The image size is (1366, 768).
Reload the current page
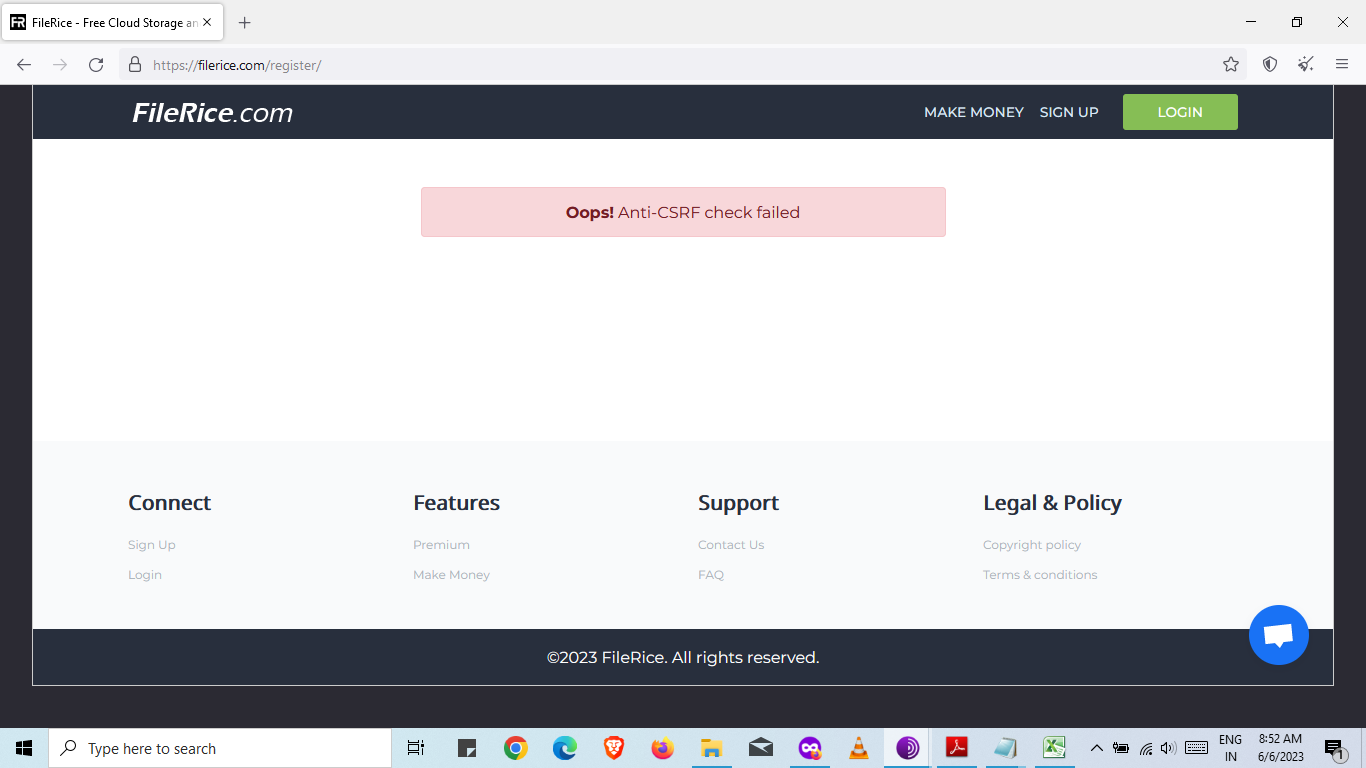(x=96, y=65)
